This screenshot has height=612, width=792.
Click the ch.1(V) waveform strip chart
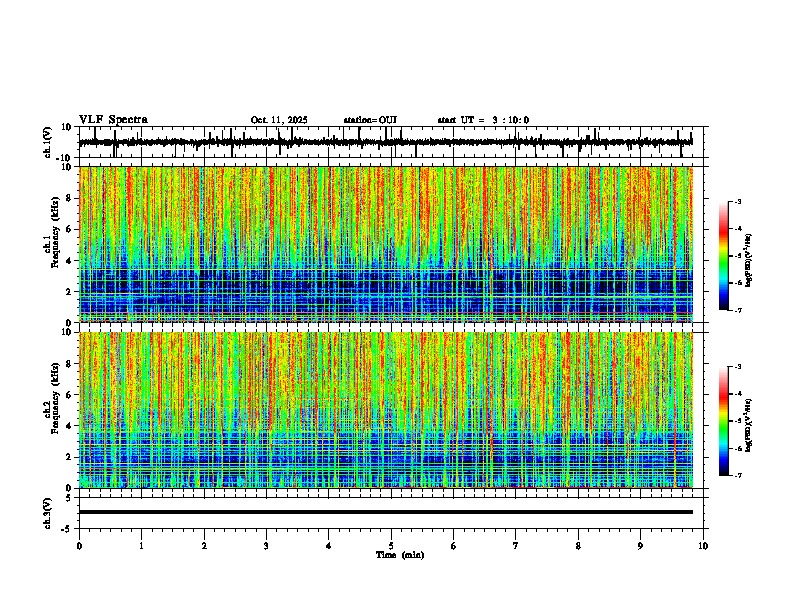pyautogui.click(x=391, y=142)
